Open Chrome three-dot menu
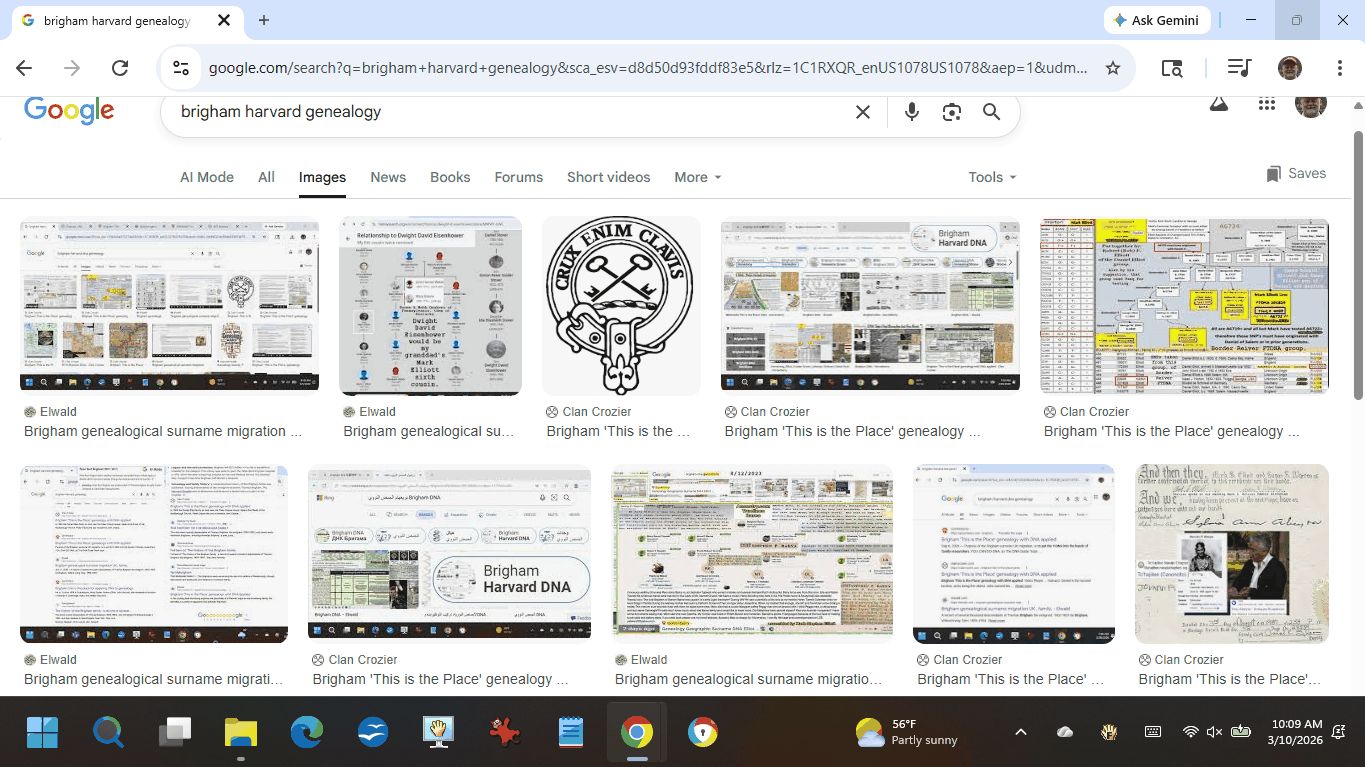The image size is (1365, 767). (x=1340, y=68)
